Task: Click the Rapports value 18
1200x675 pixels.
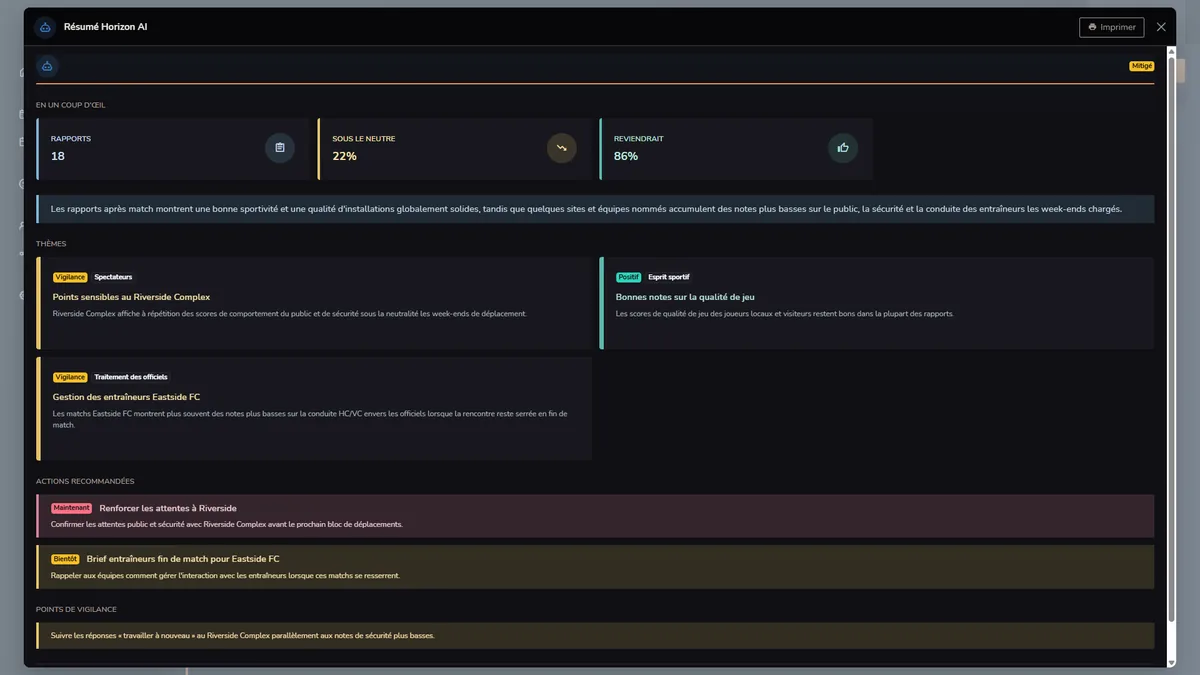Action: (x=58, y=156)
